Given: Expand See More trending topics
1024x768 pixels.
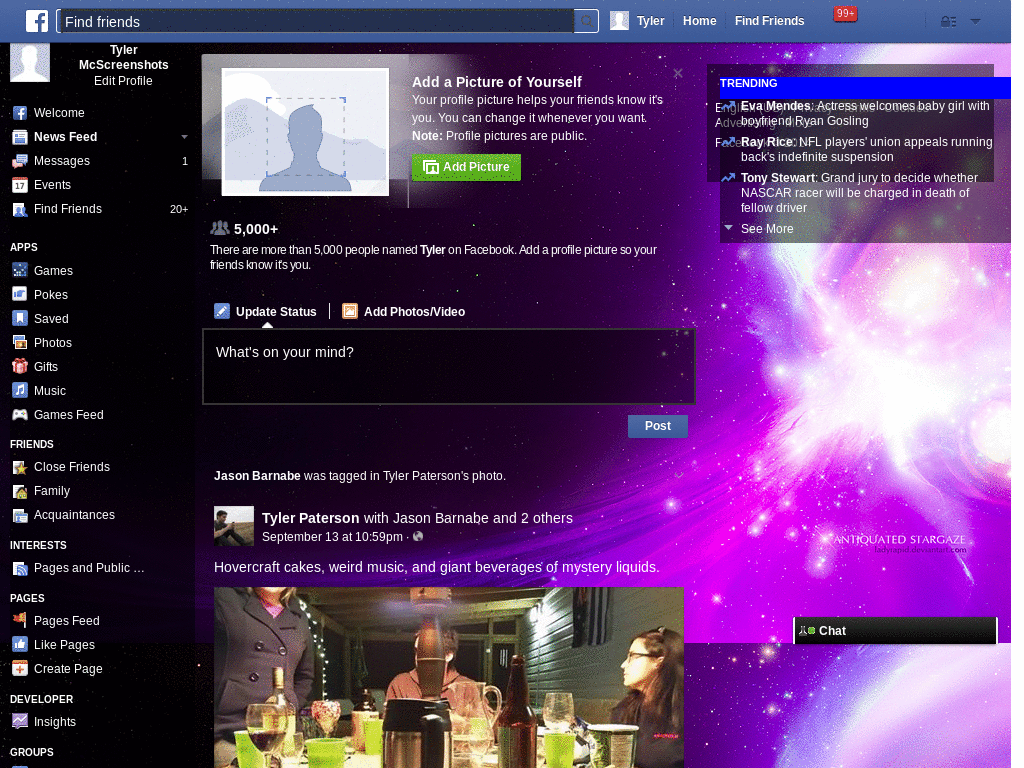Looking at the screenshot, I should tap(767, 229).
